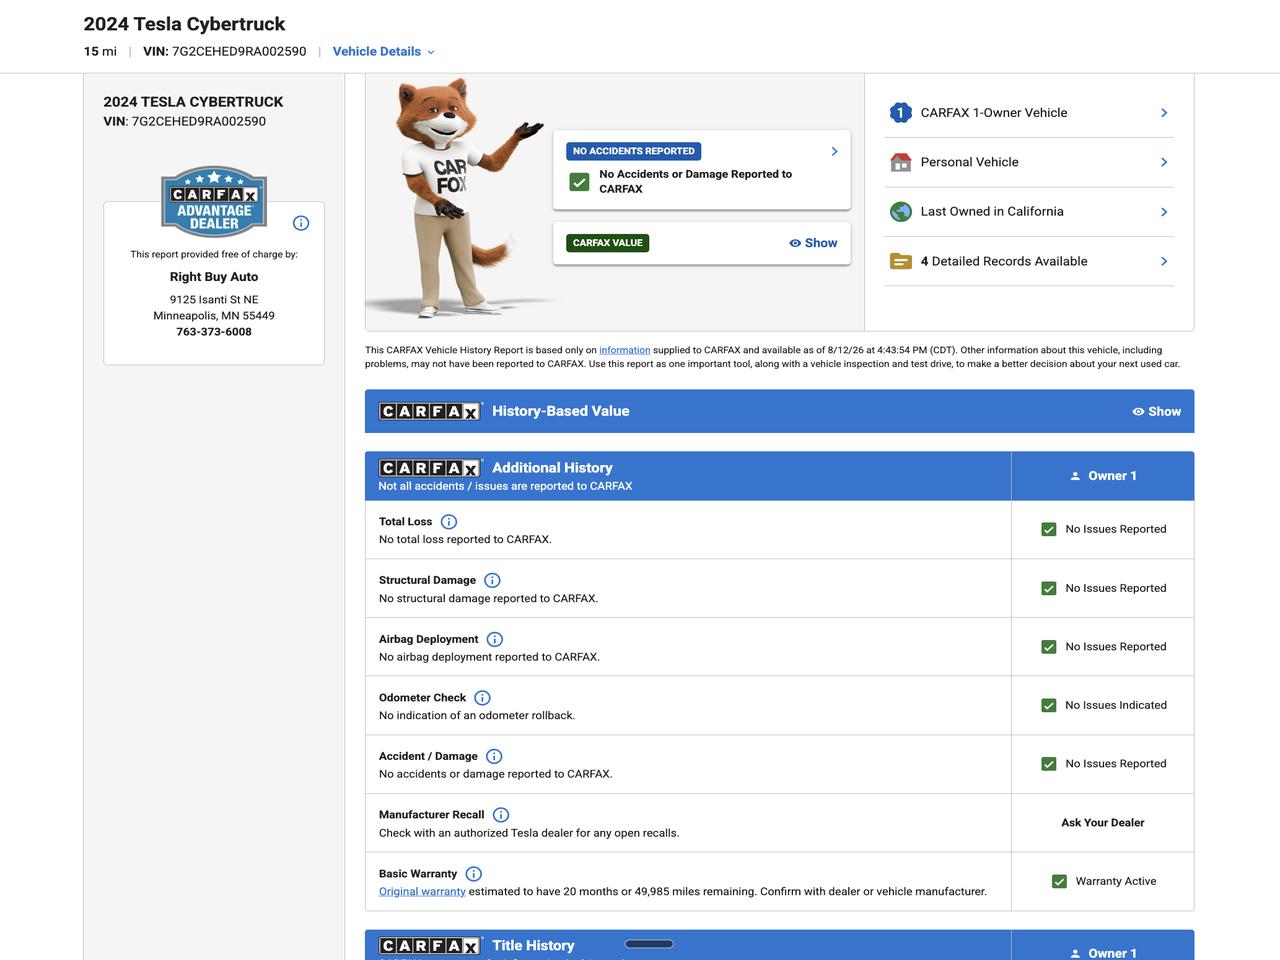1280x960 pixels.
Task: Click the Right Buy Auto dealer name
Action: (214, 277)
